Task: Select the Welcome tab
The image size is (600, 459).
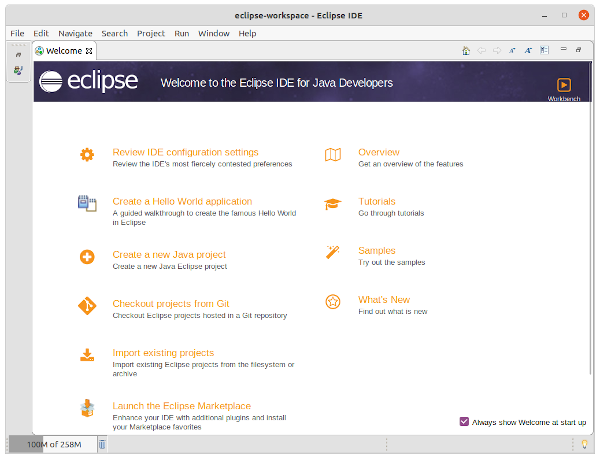Action: [64, 50]
